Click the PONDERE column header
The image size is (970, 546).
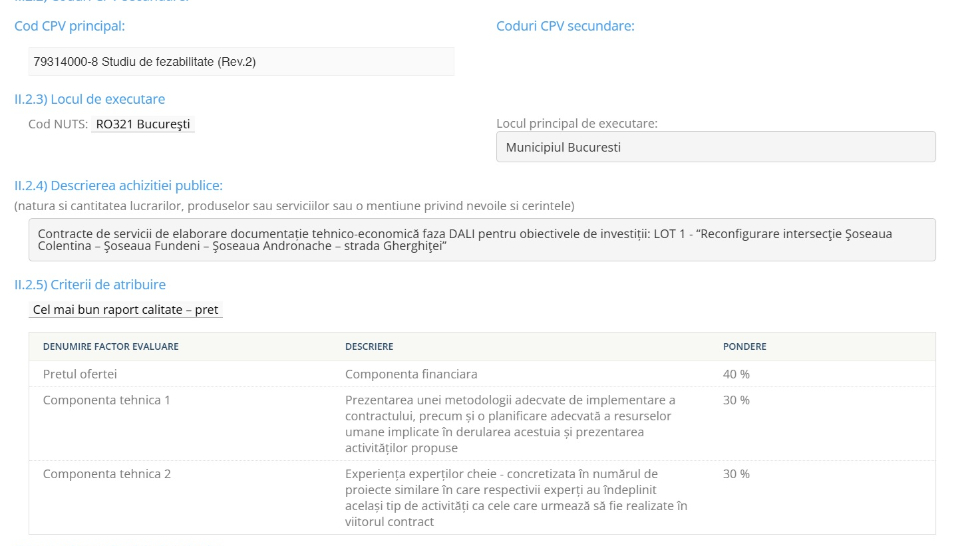(x=745, y=346)
